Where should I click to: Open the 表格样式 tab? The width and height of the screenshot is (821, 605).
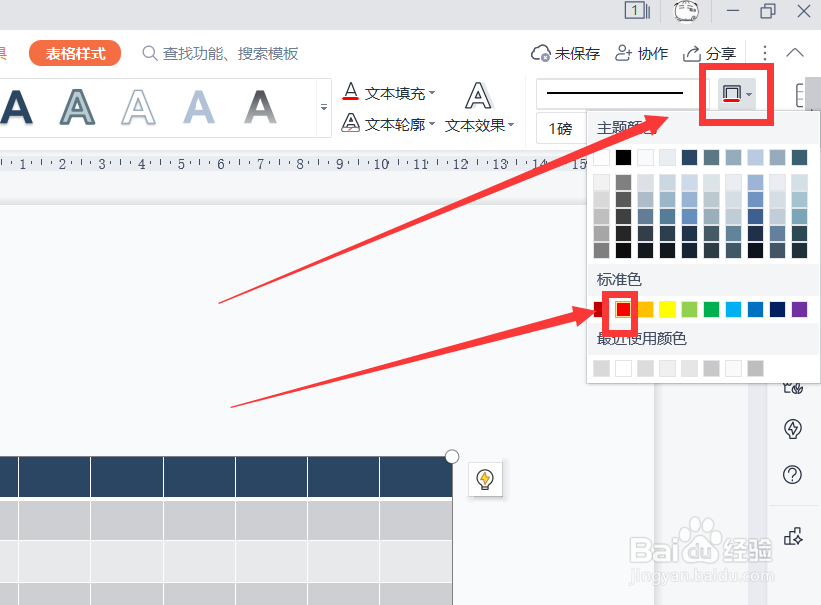pos(75,53)
